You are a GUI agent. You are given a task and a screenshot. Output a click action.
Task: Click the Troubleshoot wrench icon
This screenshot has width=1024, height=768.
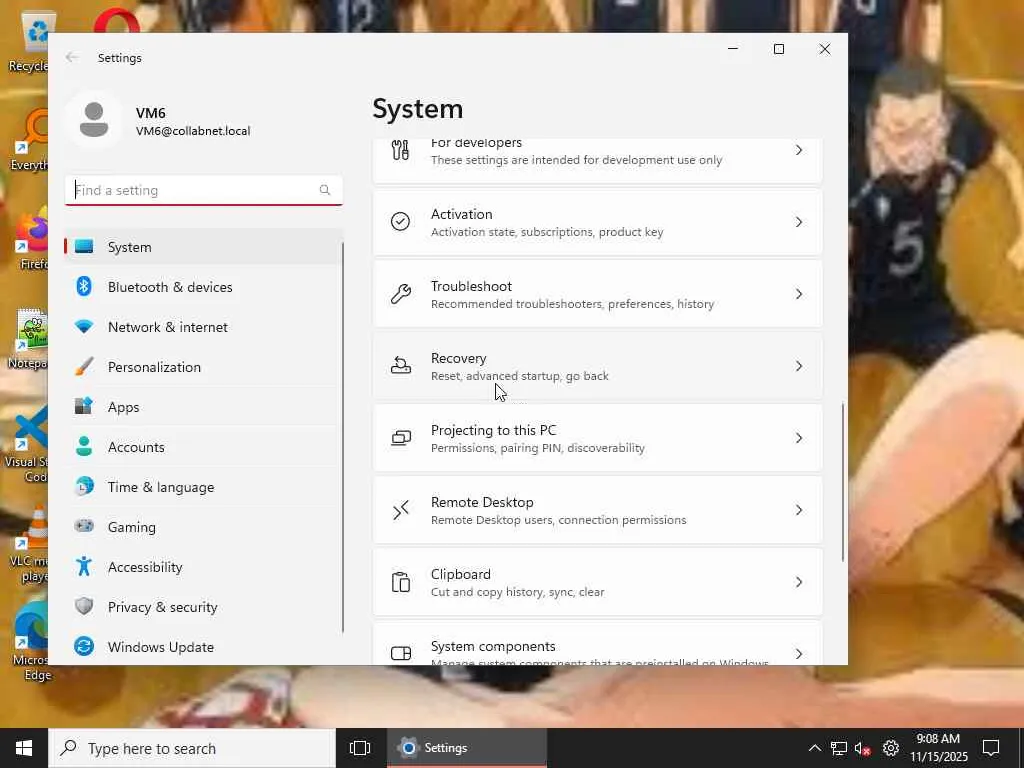(x=400, y=294)
